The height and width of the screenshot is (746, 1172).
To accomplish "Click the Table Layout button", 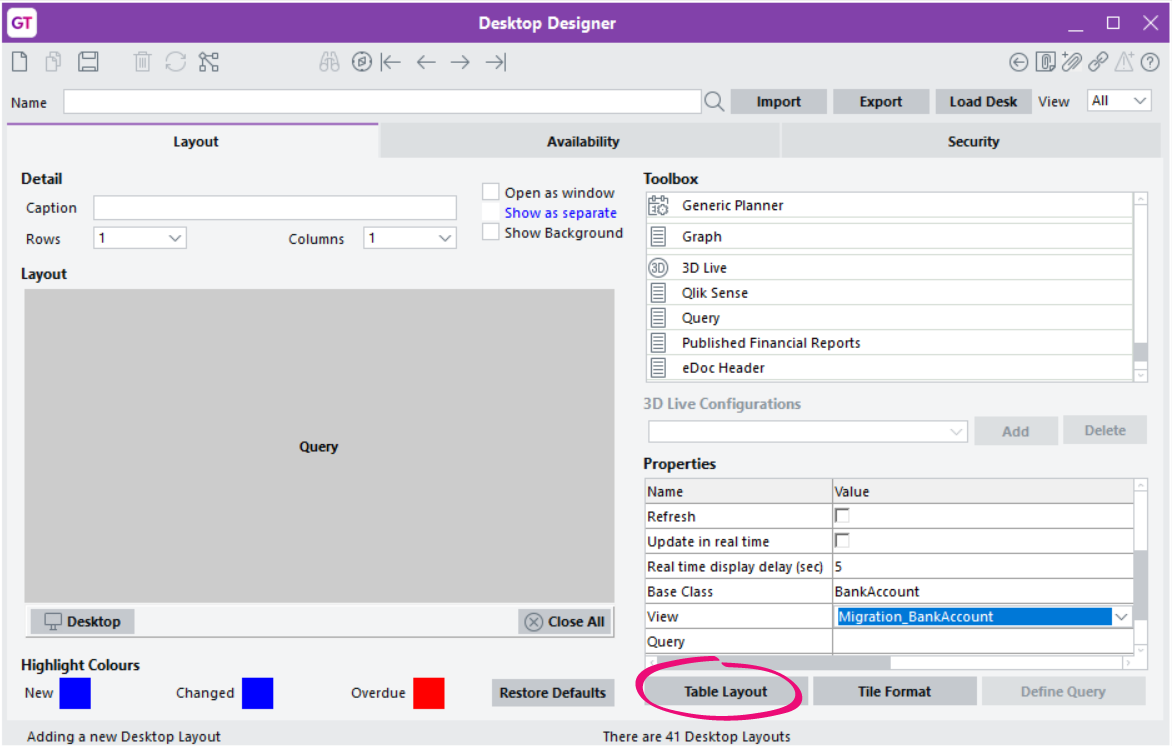I will click(725, 691).
